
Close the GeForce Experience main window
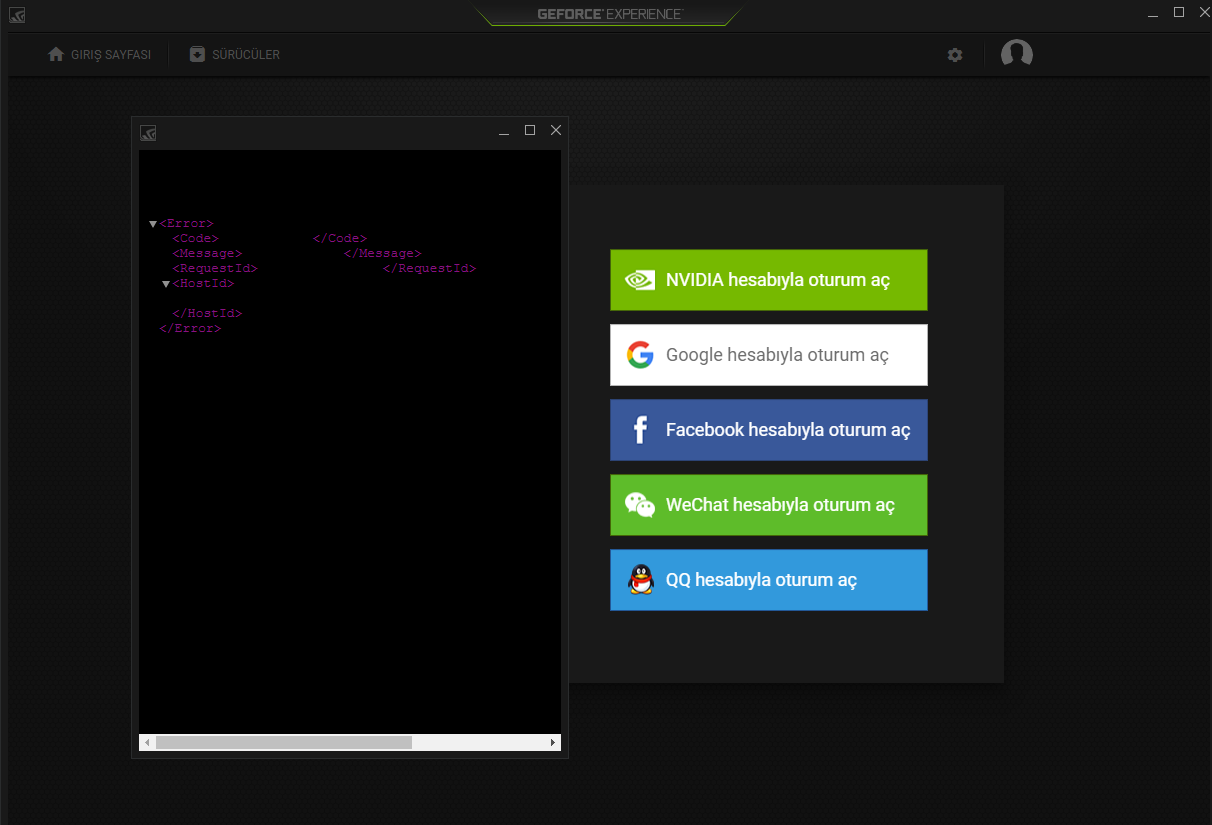[x=1203, y=12]
